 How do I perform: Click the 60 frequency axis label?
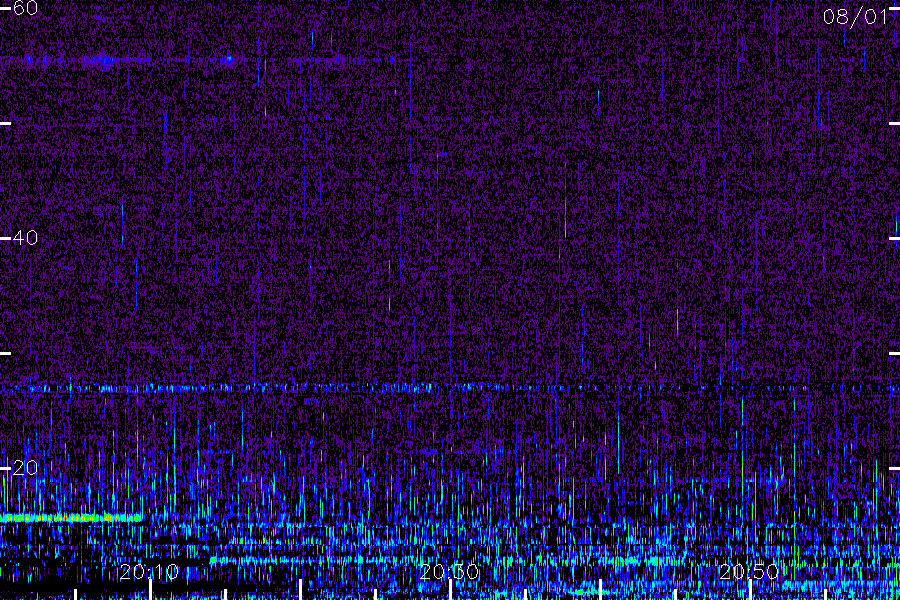click(25, 8)
